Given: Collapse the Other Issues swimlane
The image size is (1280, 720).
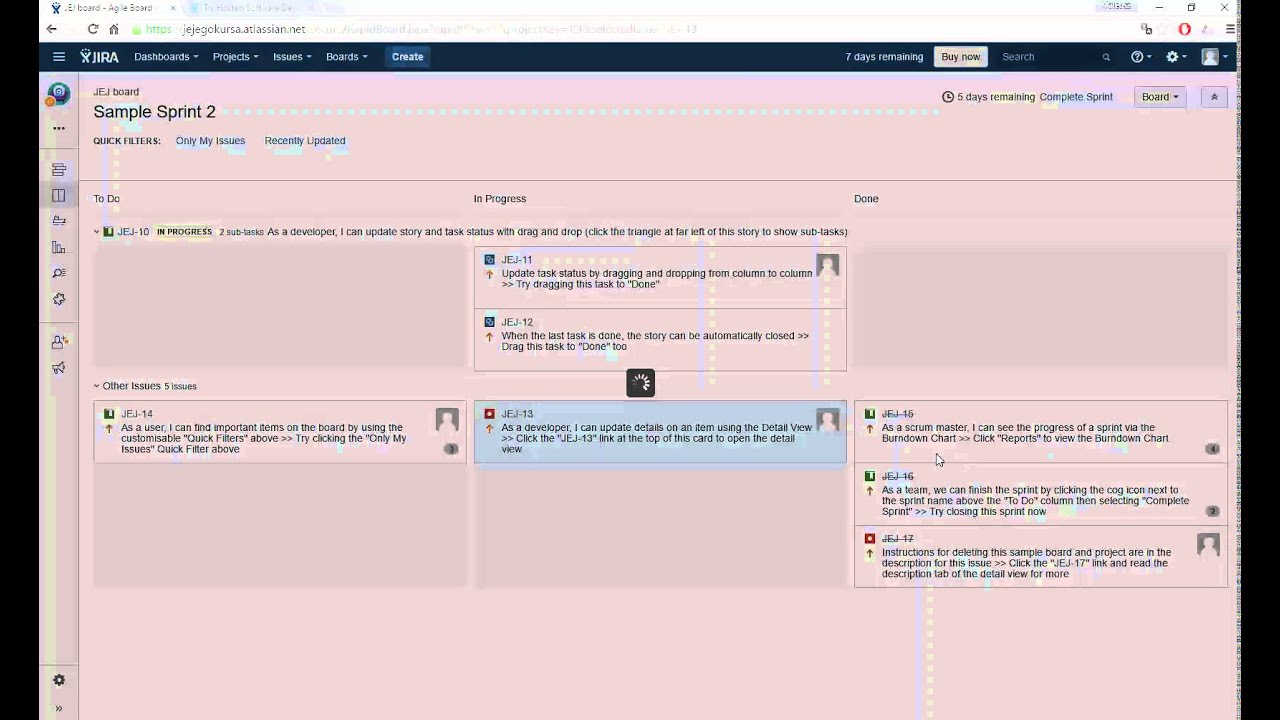Looking at the screenshot, I should pos(97,386).
